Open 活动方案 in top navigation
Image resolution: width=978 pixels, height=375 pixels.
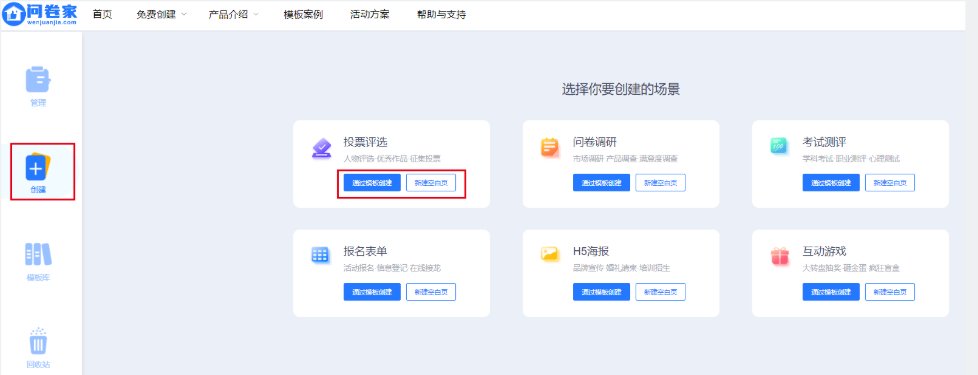pos(370,15)
